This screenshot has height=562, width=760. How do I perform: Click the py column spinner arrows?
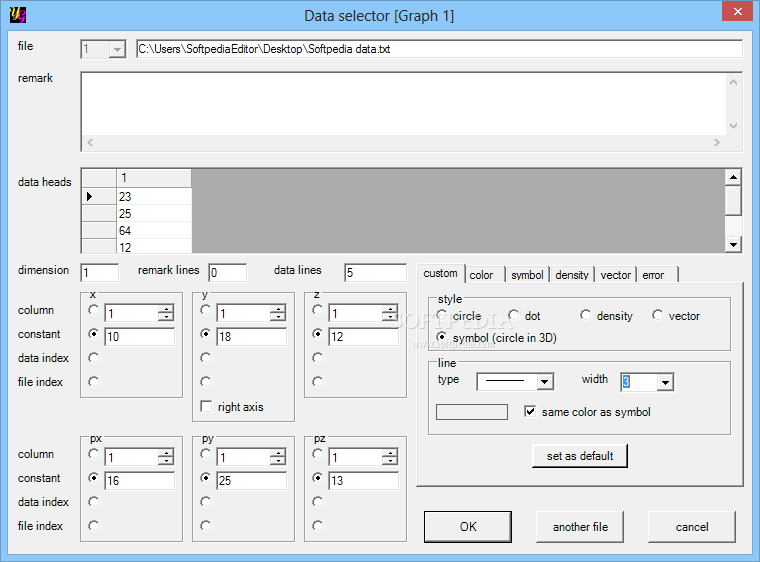tap(278, 457)
